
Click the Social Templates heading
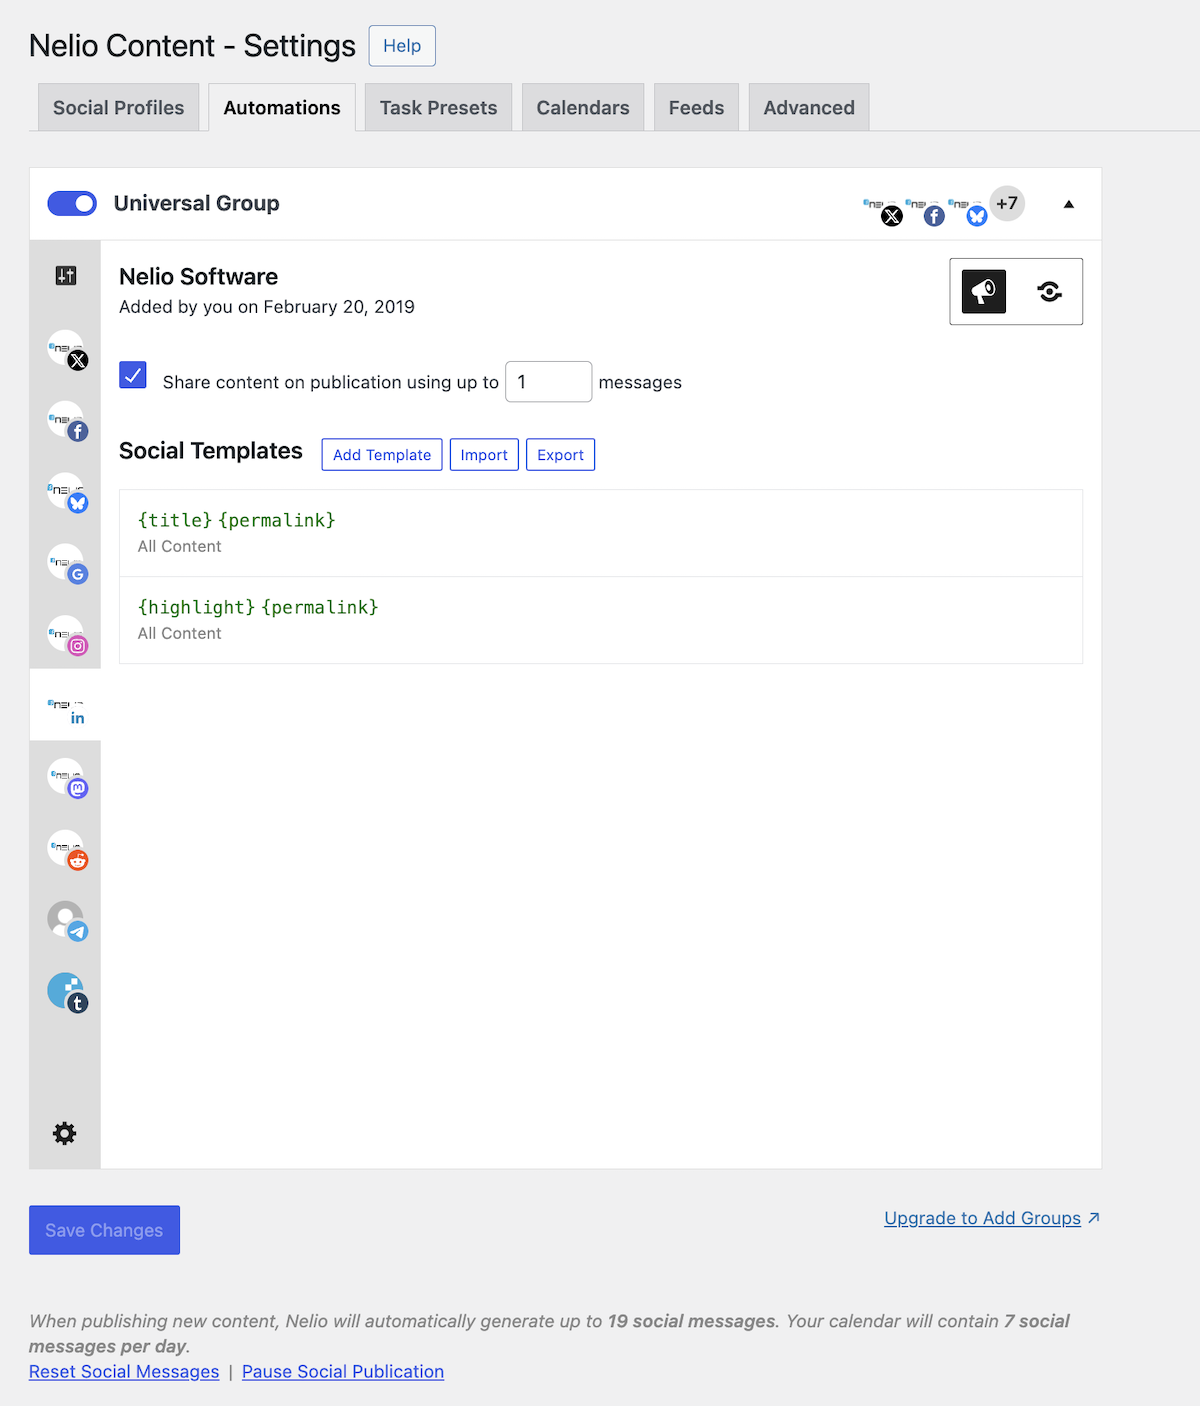211,451
